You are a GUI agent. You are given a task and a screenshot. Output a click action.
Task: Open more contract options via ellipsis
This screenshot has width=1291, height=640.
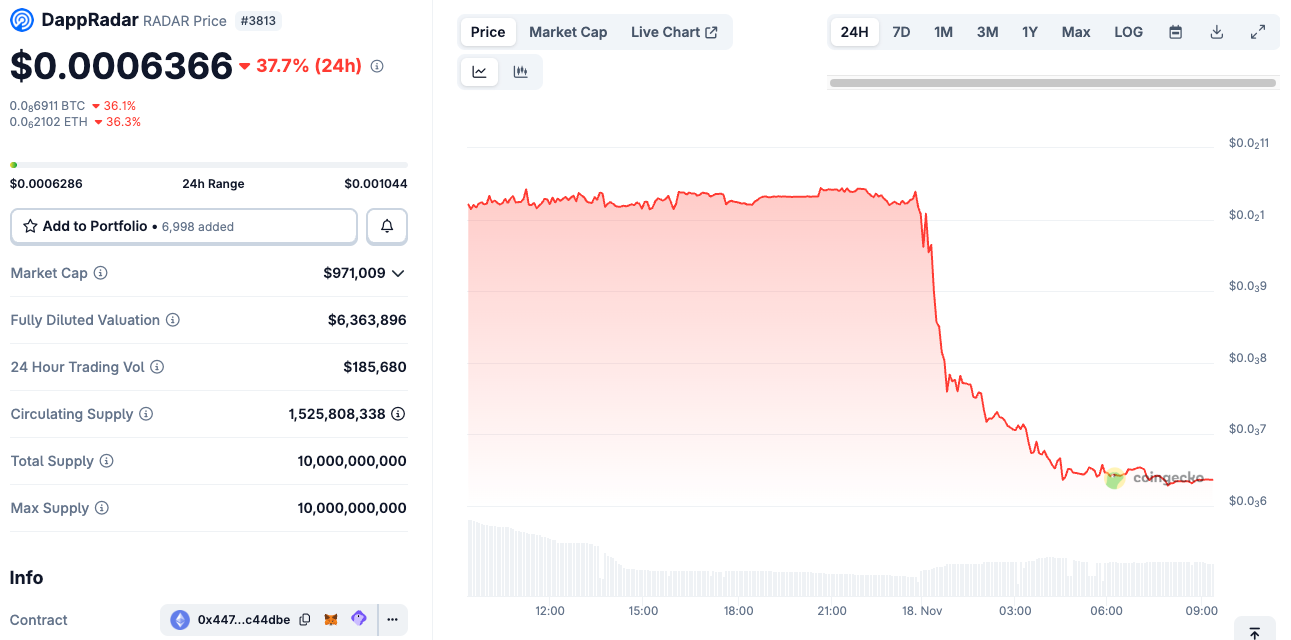391,619
